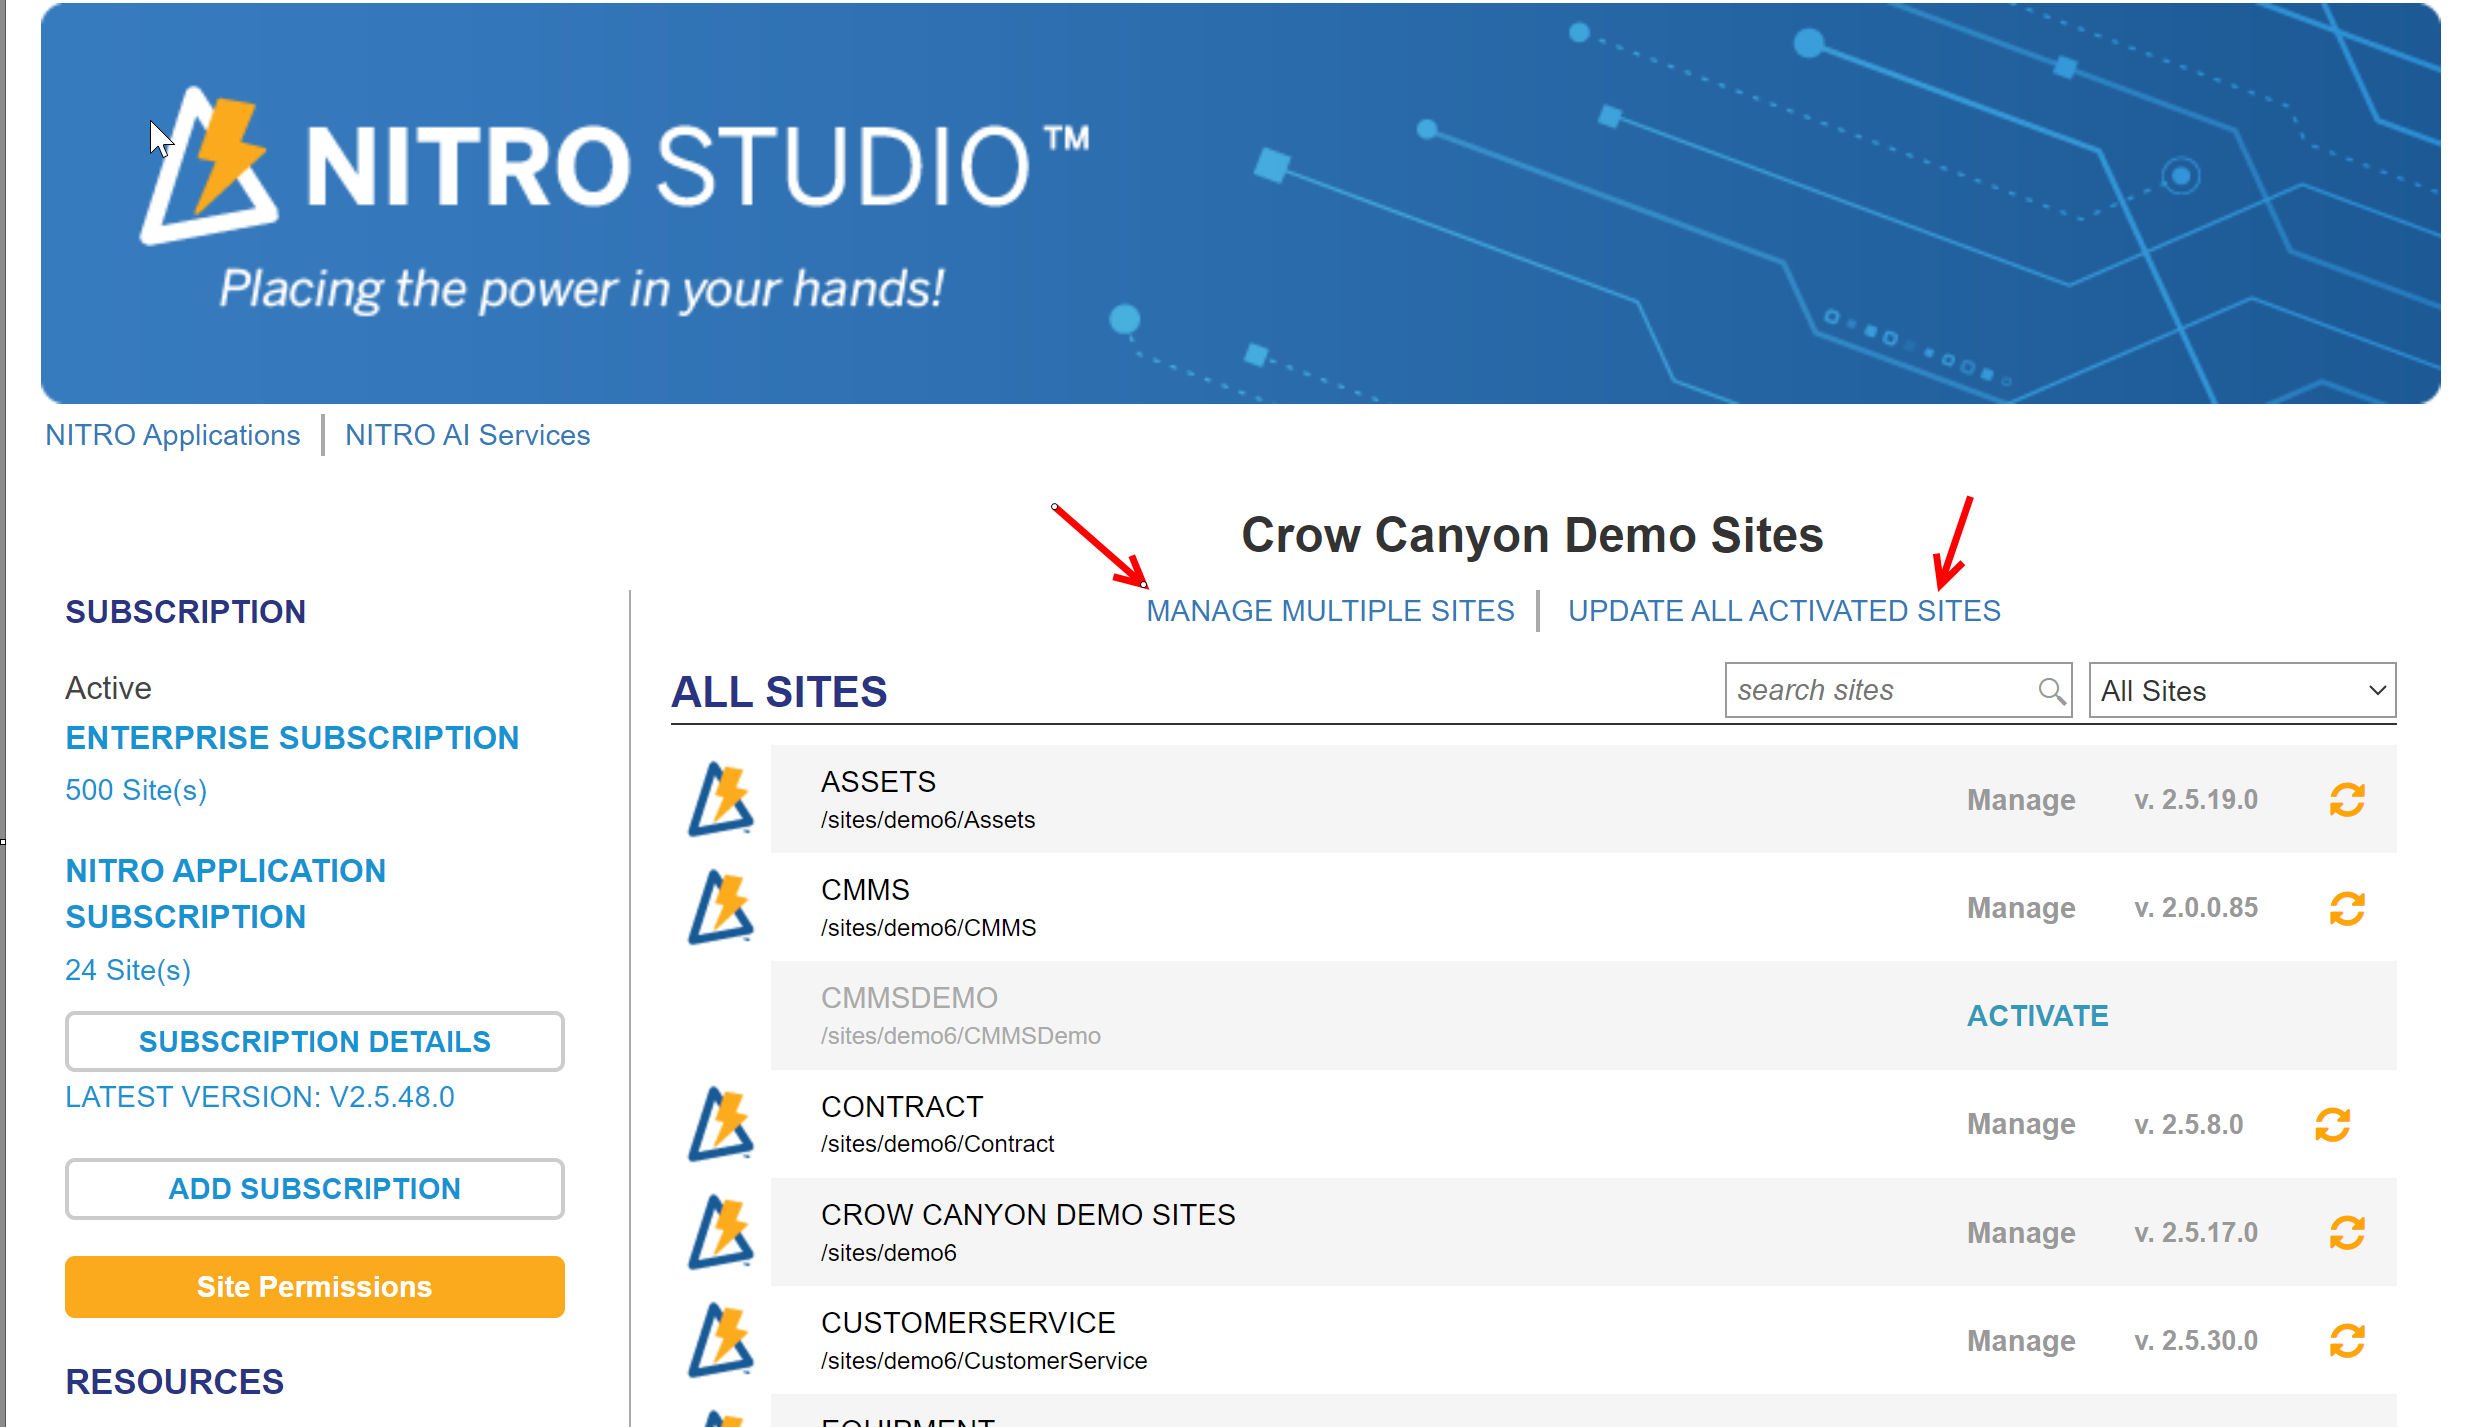Click the CONTRACT site name
This screenshot has width=2486, height=1427.
coord(902,1106)
